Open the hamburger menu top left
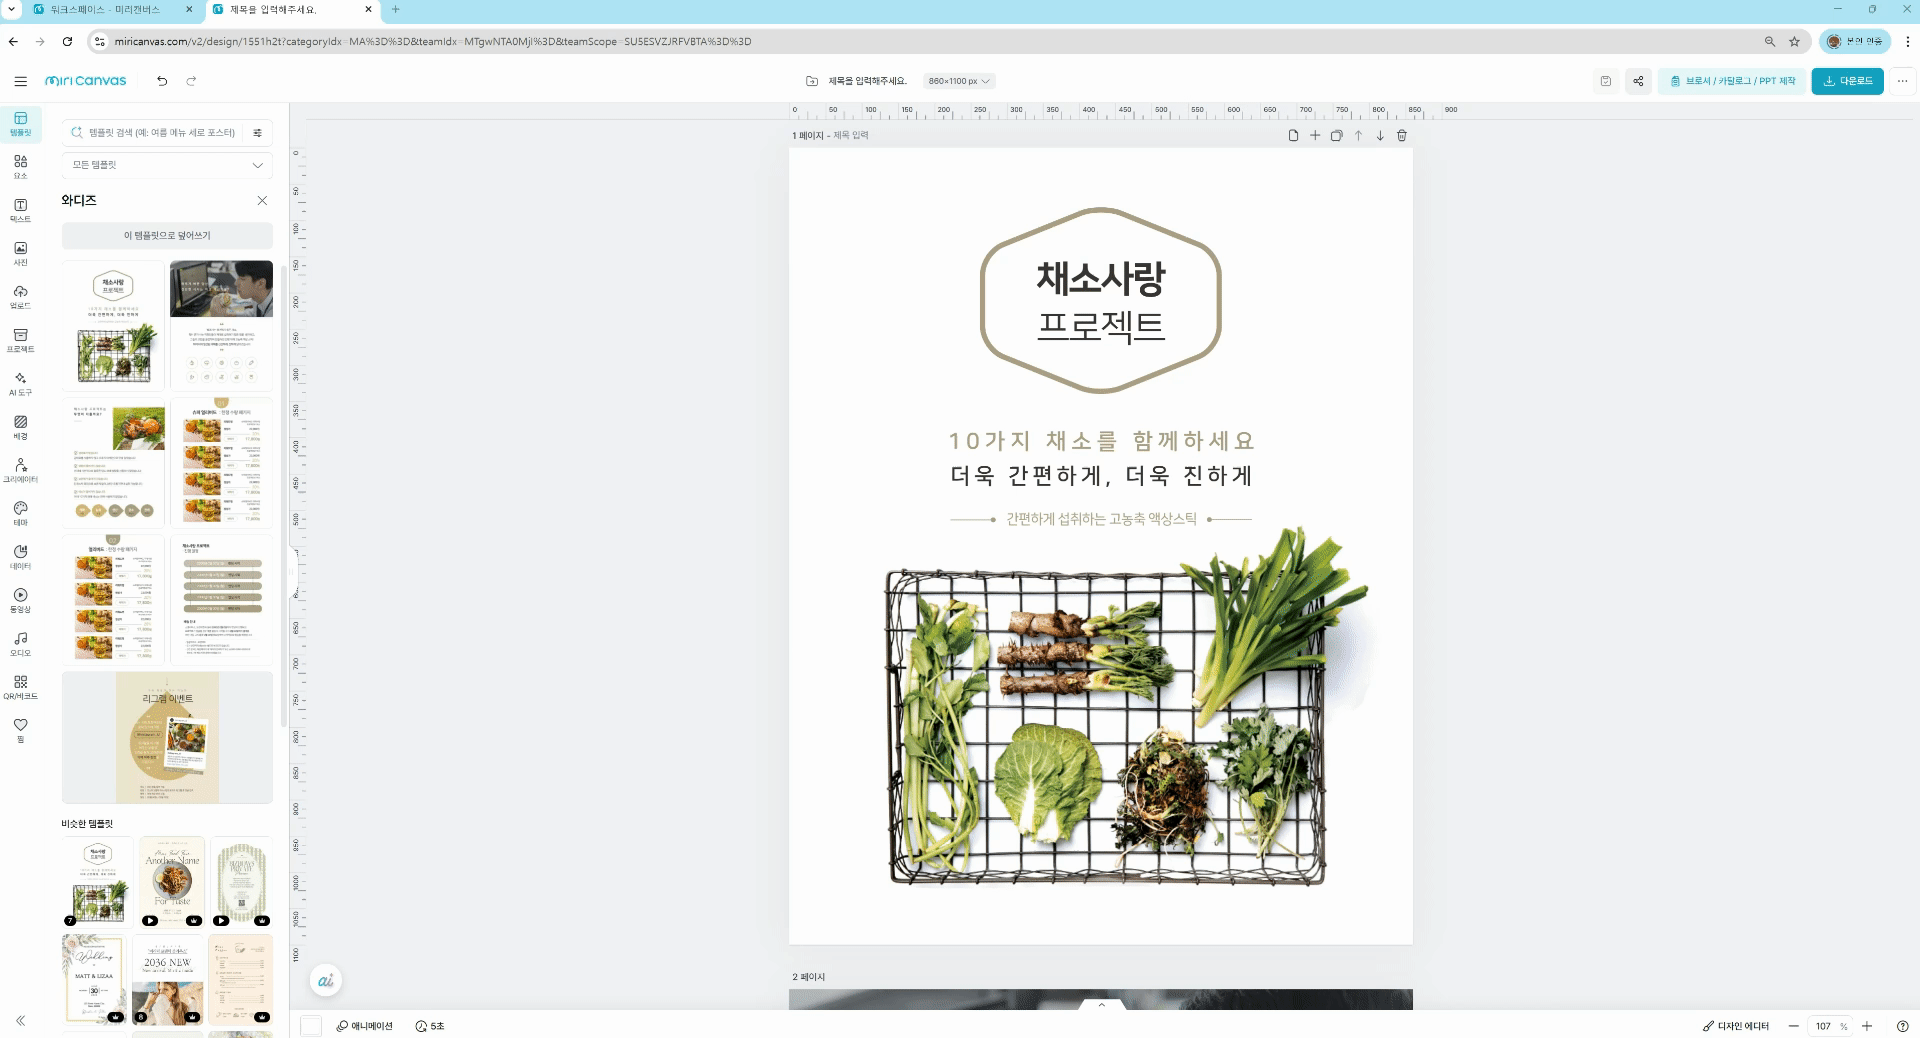 [x=21, y=81]
